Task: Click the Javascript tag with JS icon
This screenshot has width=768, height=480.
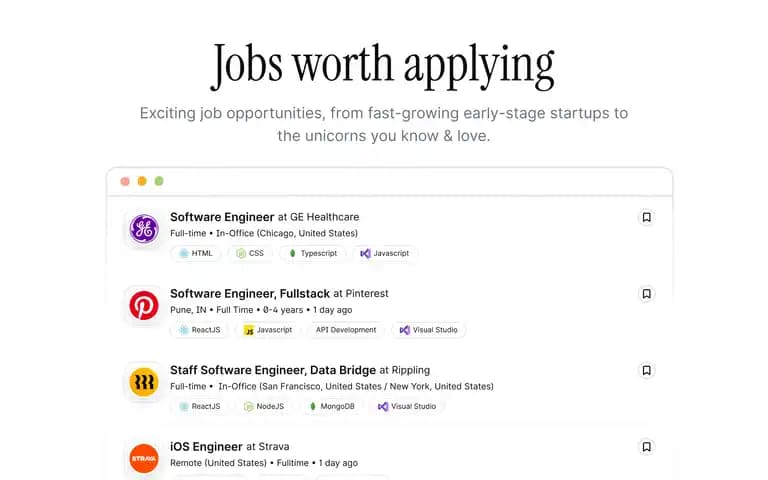Action: pos(268,330)
